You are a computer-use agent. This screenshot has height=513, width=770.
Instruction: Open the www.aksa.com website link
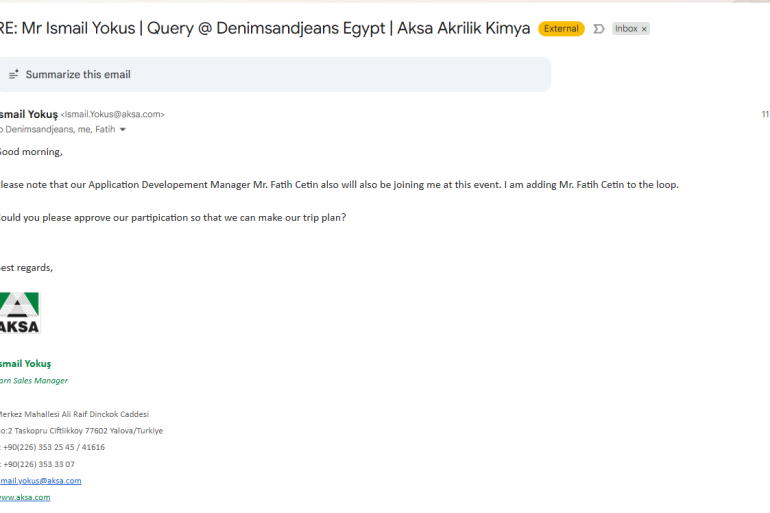[25, 497]
